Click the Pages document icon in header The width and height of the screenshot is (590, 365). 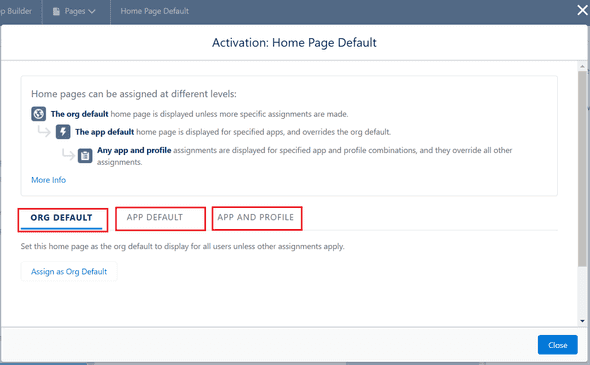(56, 11)
